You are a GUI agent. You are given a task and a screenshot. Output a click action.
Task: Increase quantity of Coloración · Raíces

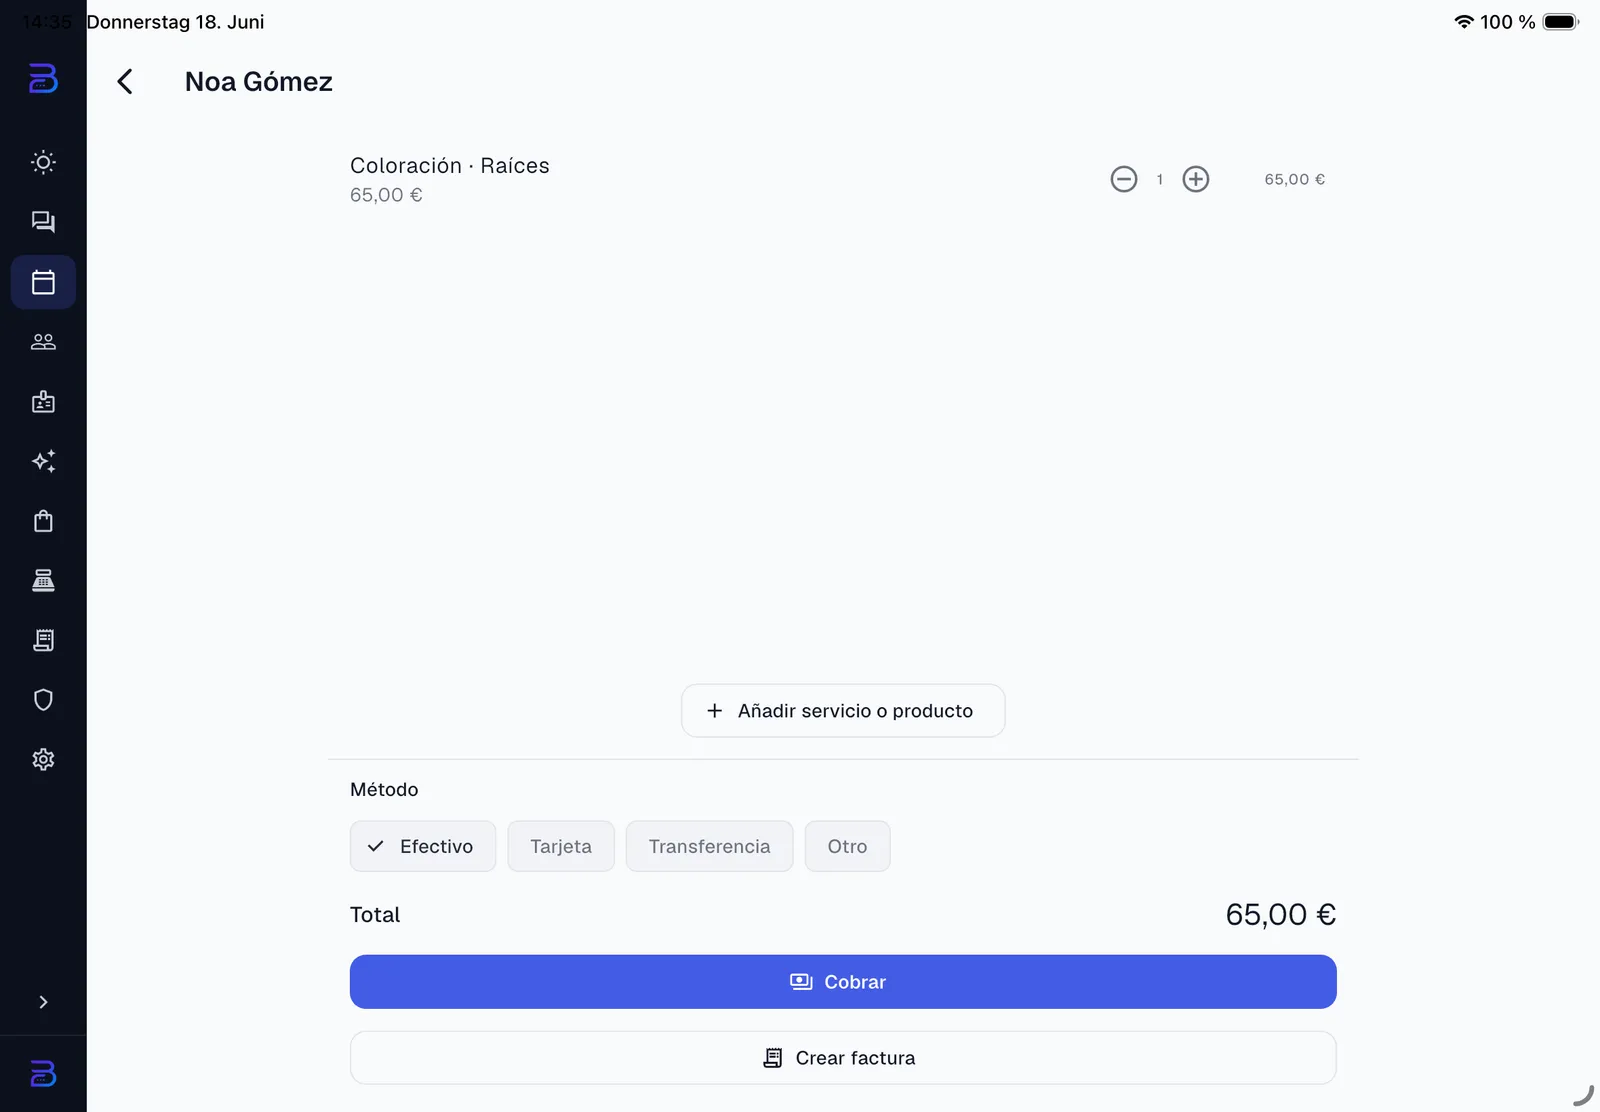(x=1196, y=179)
